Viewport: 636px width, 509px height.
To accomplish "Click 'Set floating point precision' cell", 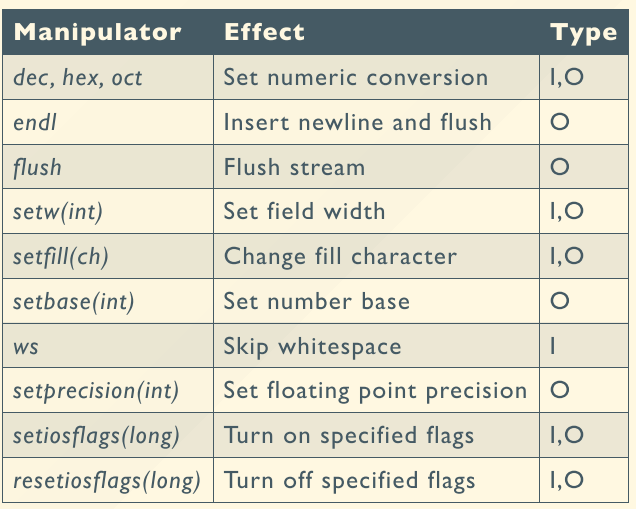I will point(375,391).
